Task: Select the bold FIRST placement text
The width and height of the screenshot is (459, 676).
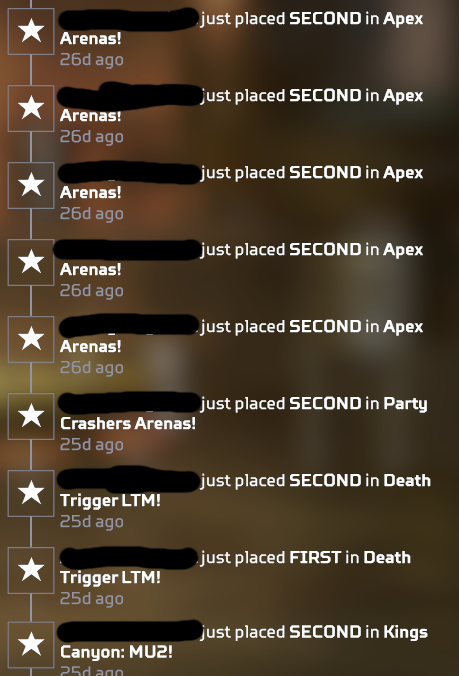Action: (315, 557)
